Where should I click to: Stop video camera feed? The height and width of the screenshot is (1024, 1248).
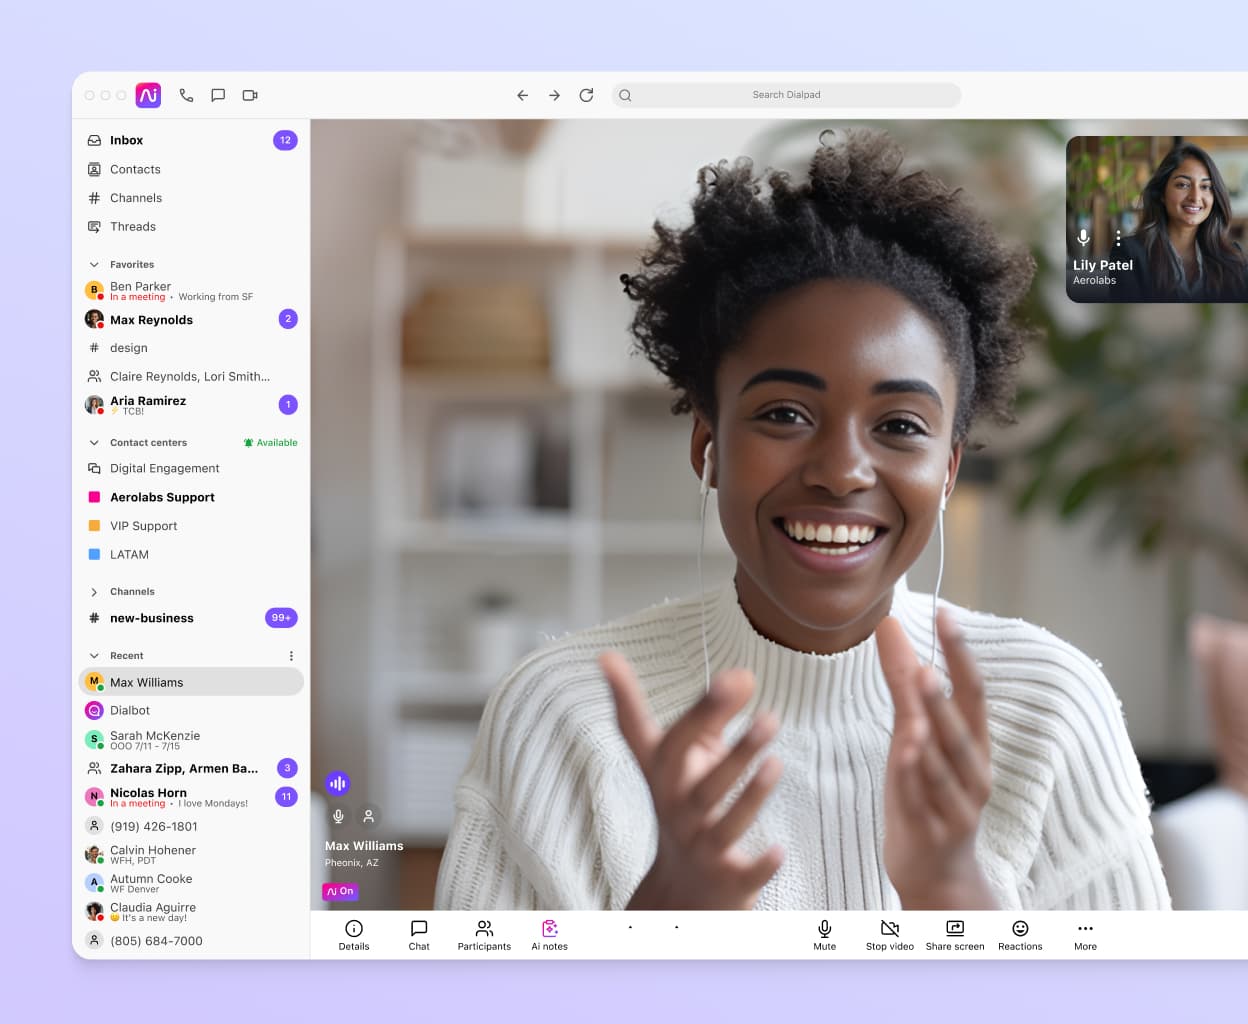[x=889, y=935]
